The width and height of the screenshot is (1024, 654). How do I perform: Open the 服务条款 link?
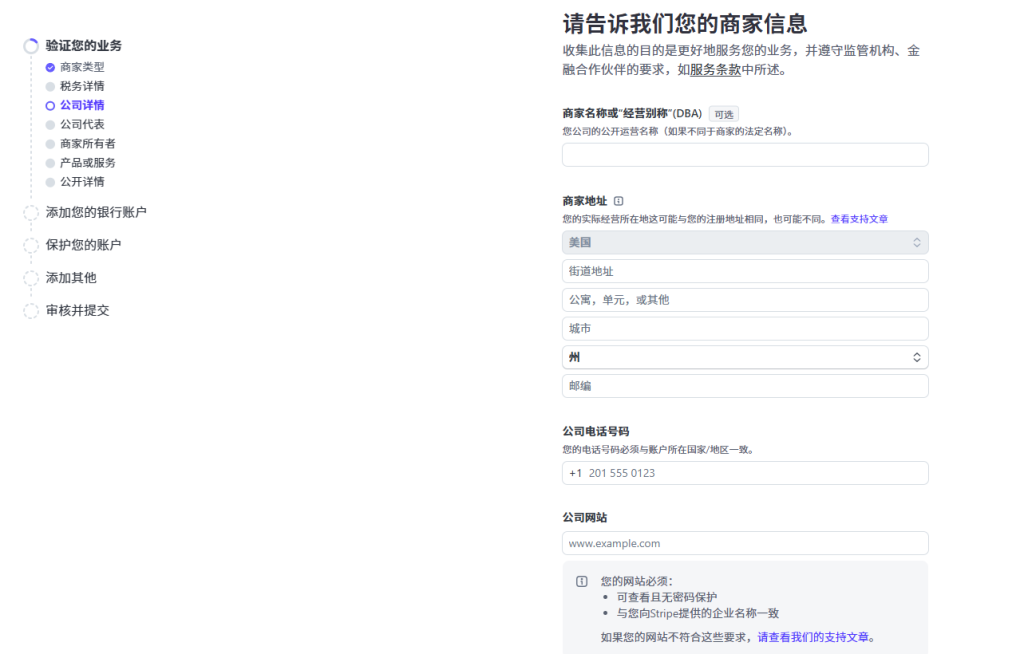tap(715, 70)
